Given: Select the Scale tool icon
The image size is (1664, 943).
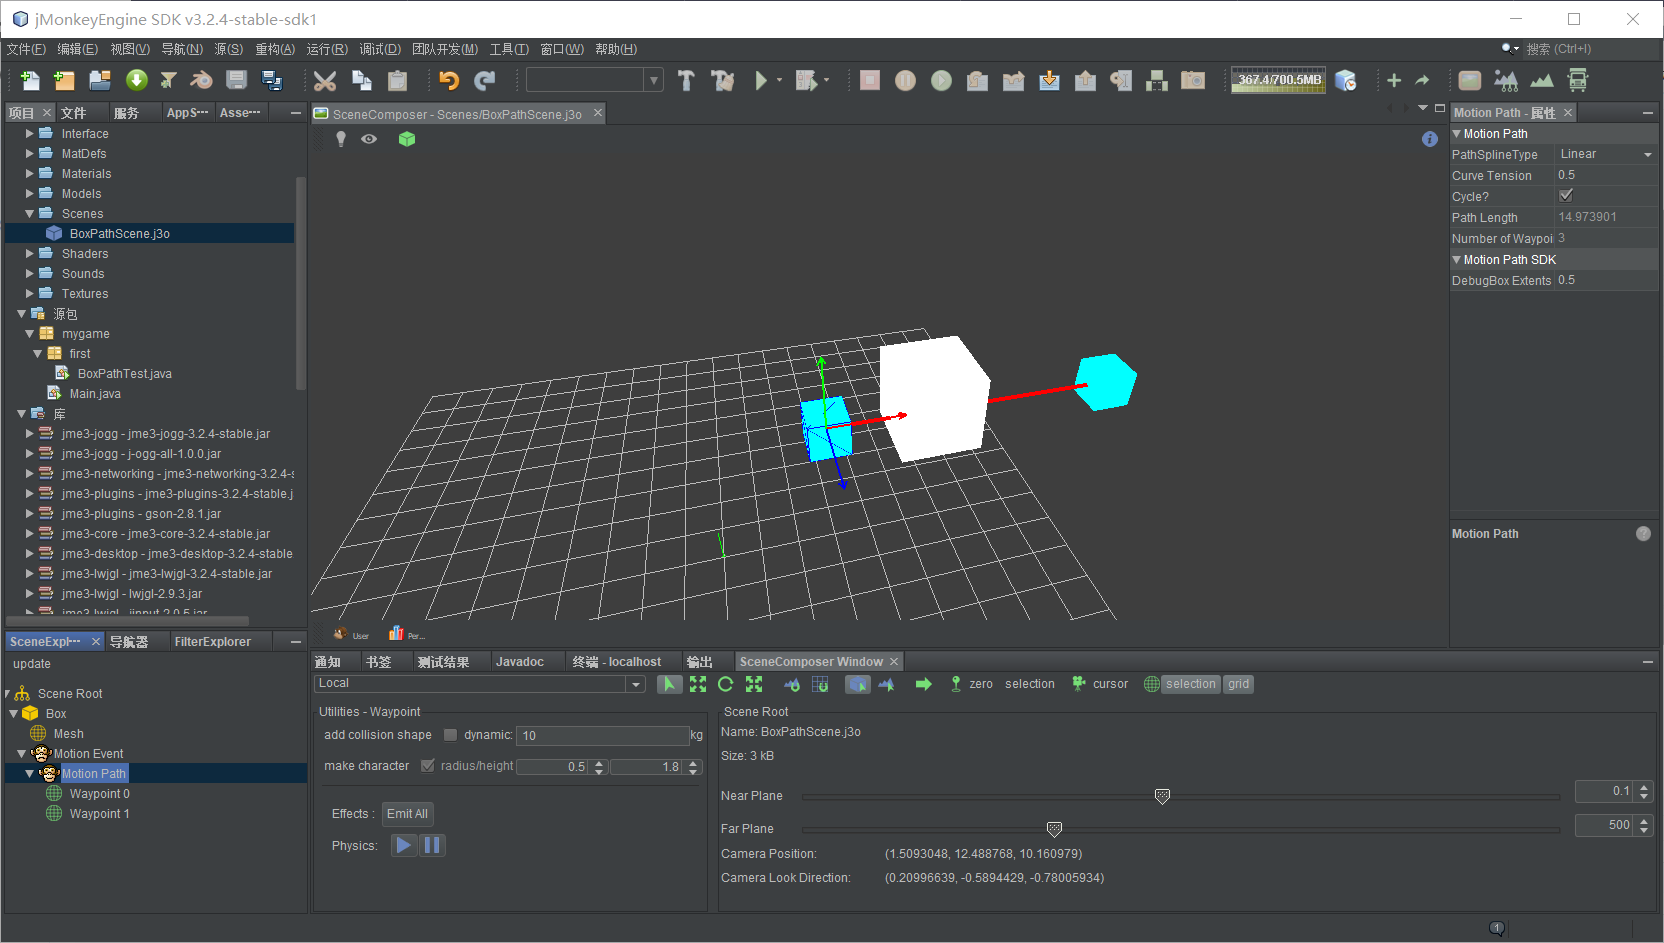Looking at the screenshot, I should [754, 684].
